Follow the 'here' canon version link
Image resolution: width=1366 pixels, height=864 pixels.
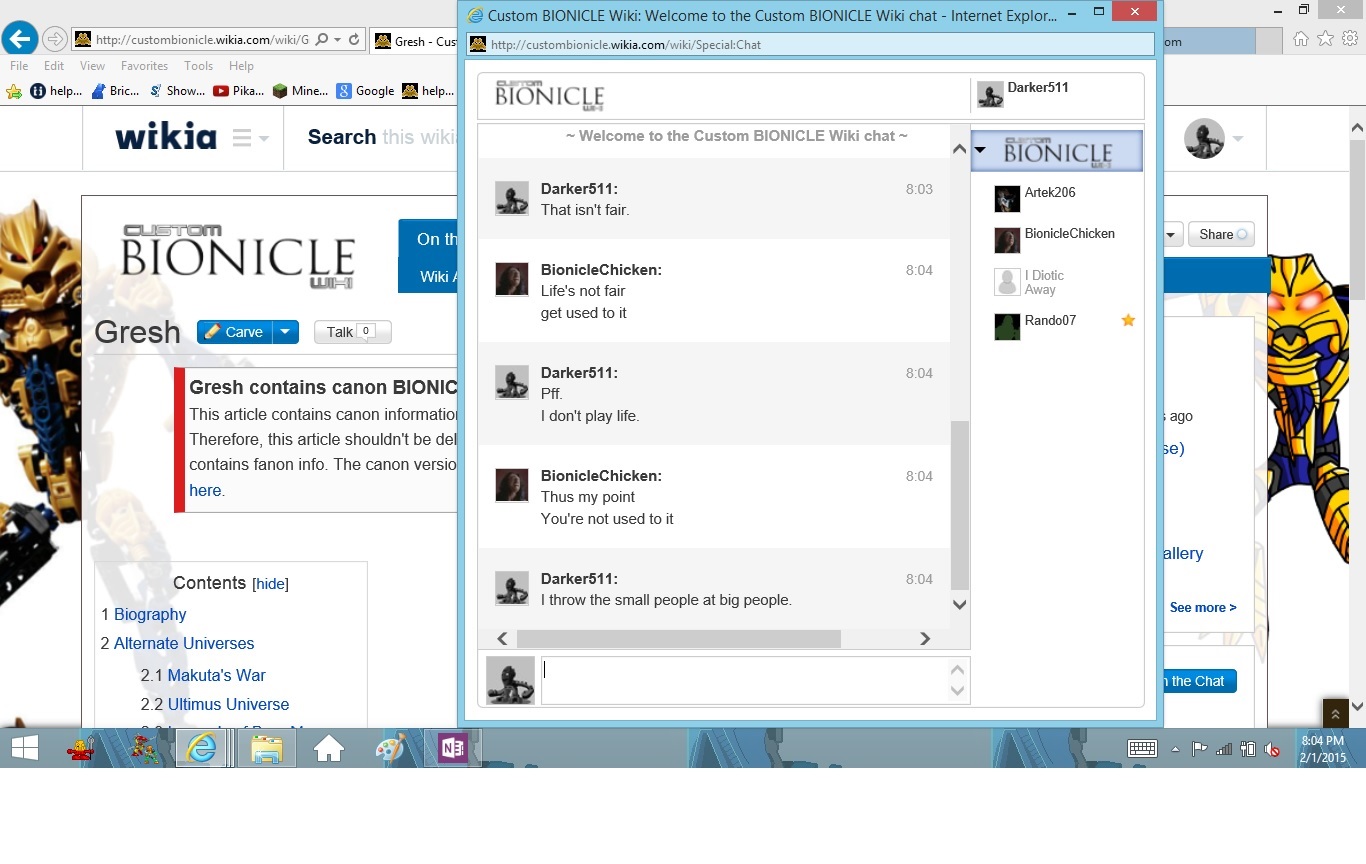click(x=205, y=490)
